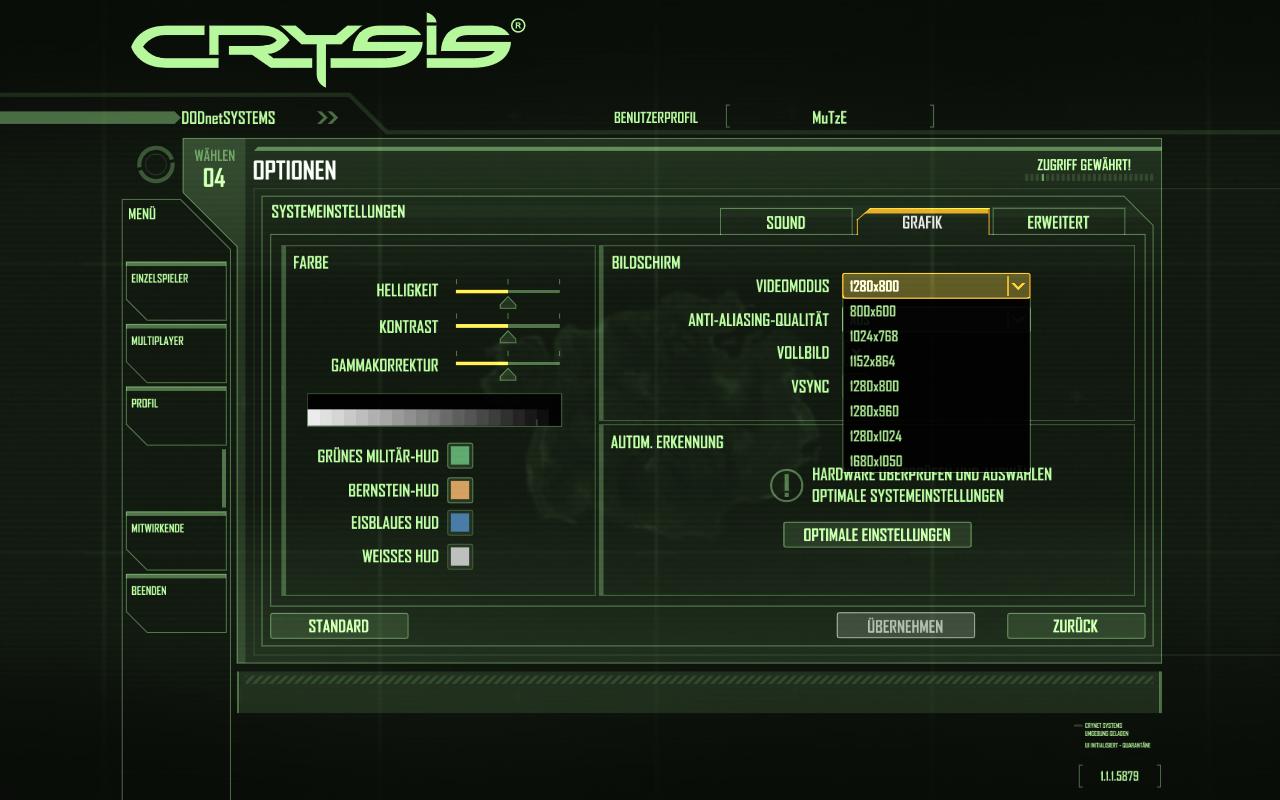Screen dimensions: 1280x800
Task: Click the Optionen heading
Action: pos(295,171)
